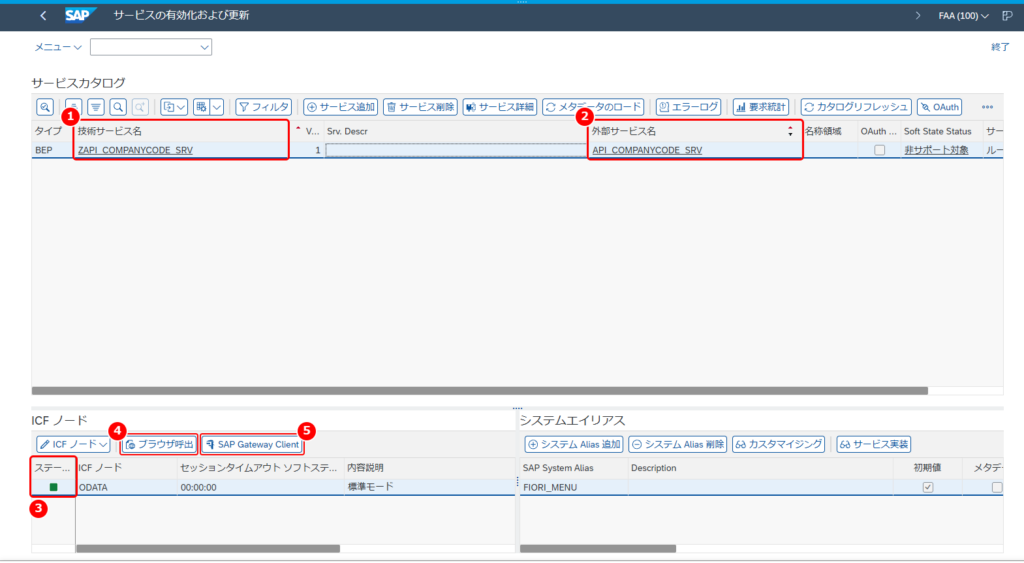The width and height of the screenshot is (1024, 563).
Task: Go back using the header back arrow
Action: click(x=43, y=15)
